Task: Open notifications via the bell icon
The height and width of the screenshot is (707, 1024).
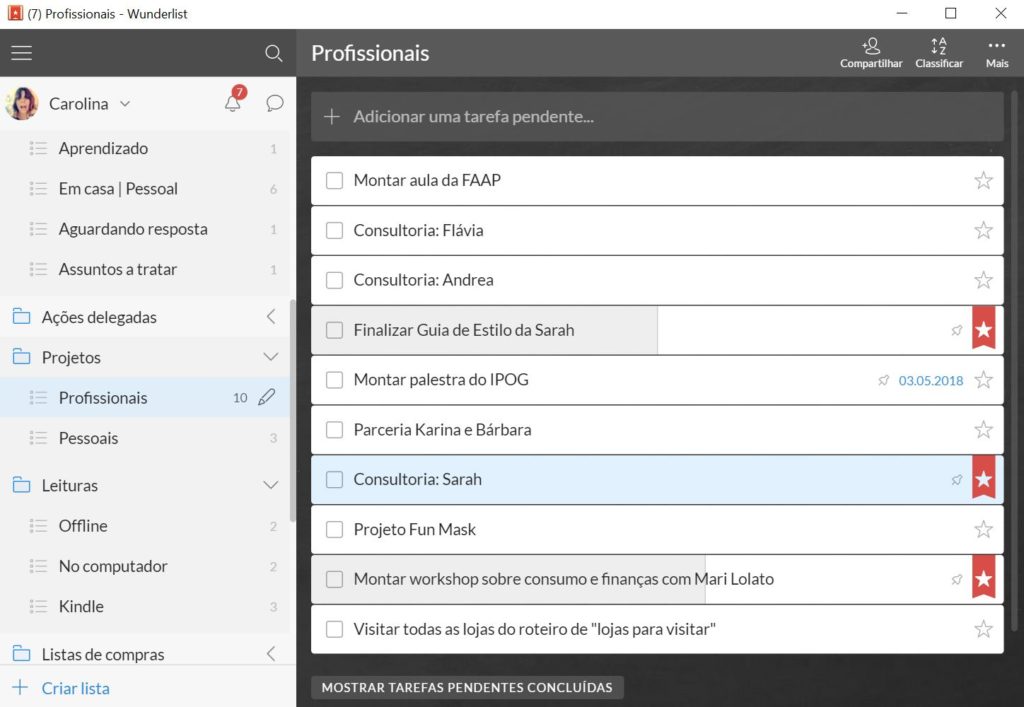Action: coord(233,104)
